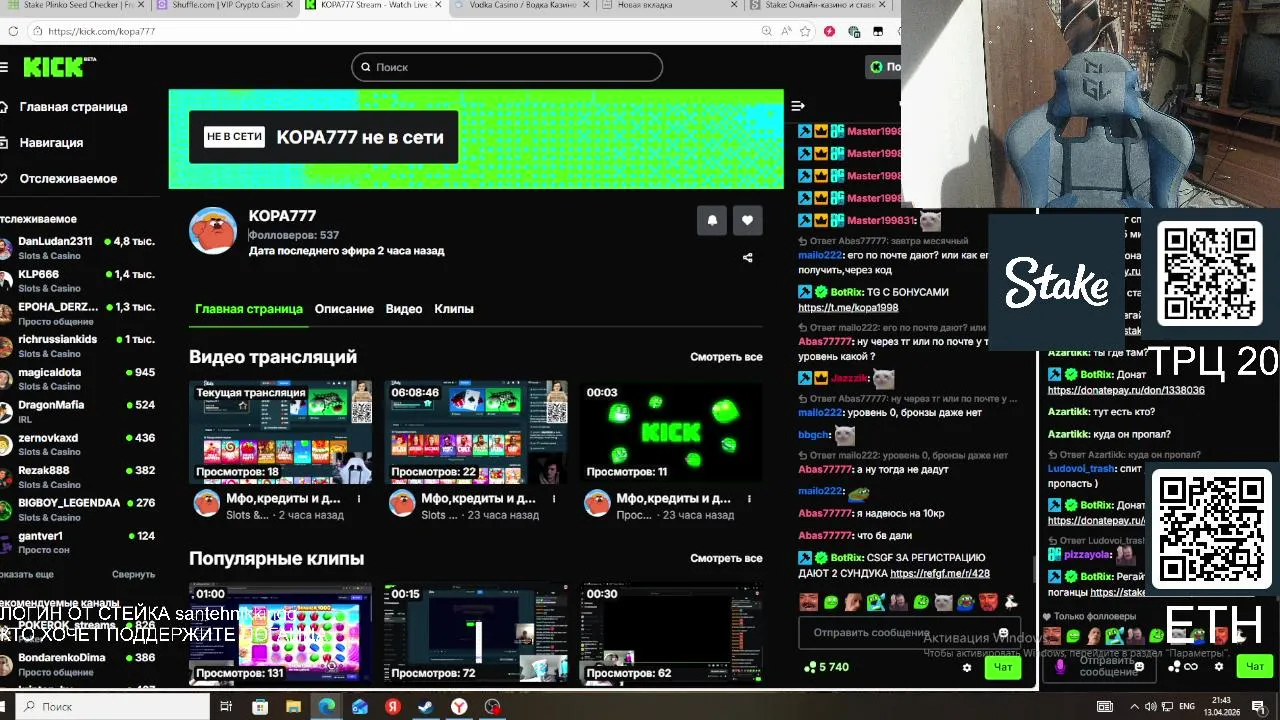The width and height of the screenshot is (1280, 720).
Task: Add page to favorites with the star icon
Action: pyautogui.click(x=805, y=31)
